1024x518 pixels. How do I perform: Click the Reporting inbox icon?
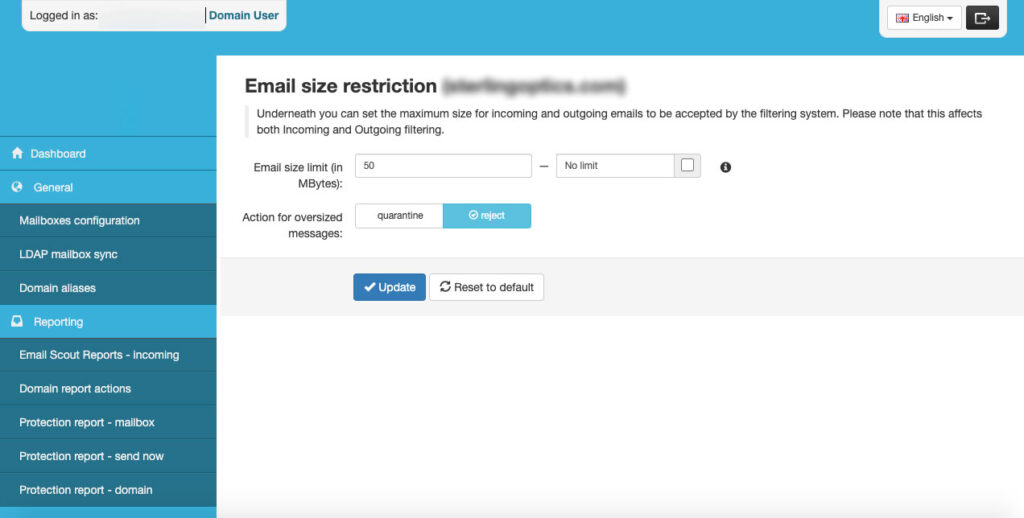(18, 321)
